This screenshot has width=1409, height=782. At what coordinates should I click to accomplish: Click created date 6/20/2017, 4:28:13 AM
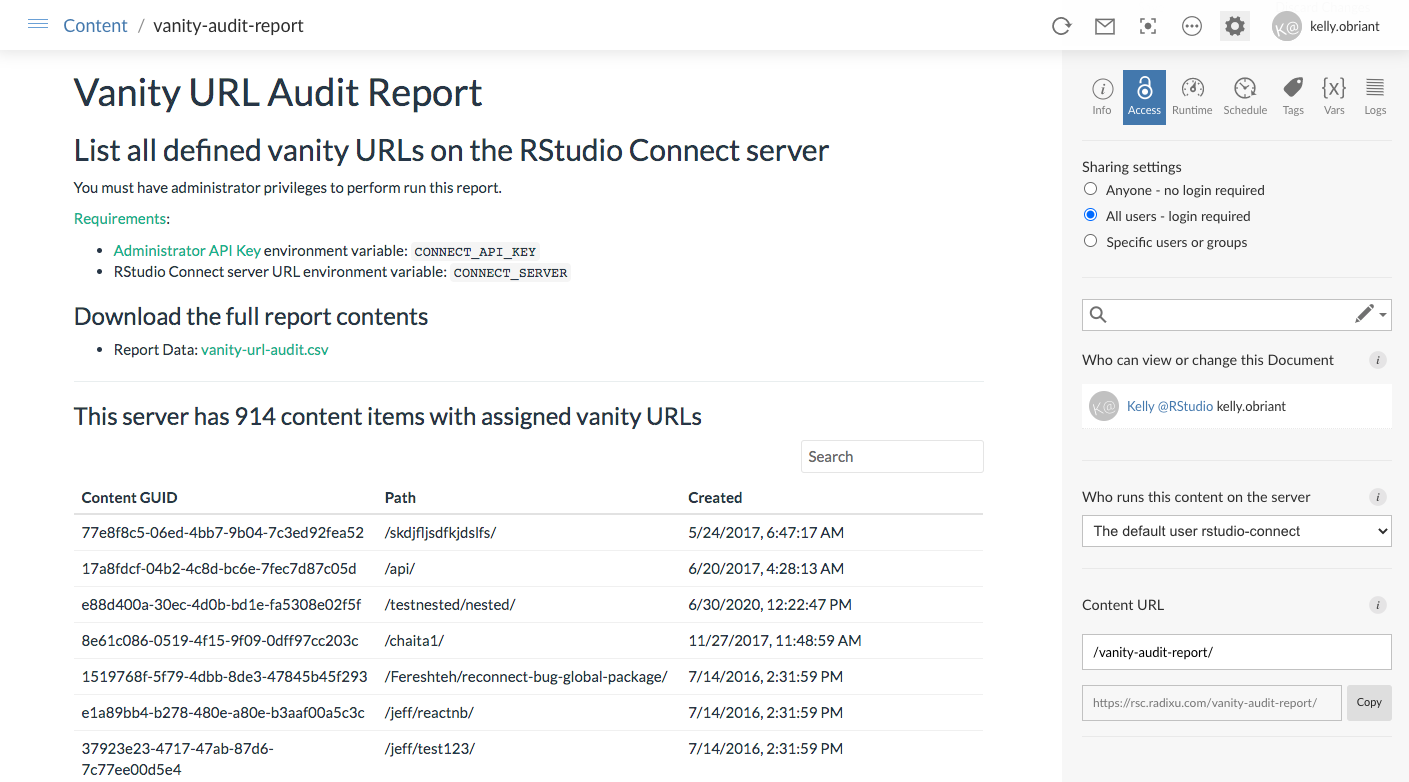pyautogui.click(x=766, y=569)
